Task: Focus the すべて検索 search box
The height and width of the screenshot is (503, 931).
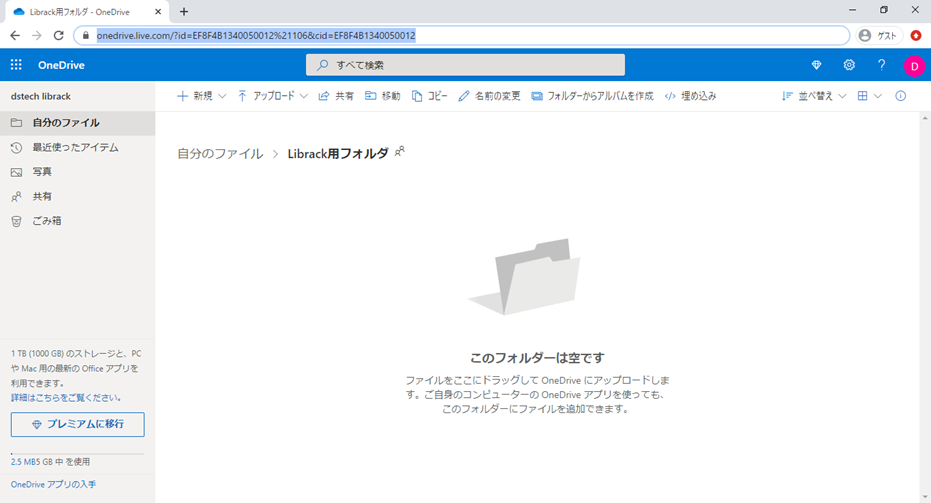Action: coord(465,65)
